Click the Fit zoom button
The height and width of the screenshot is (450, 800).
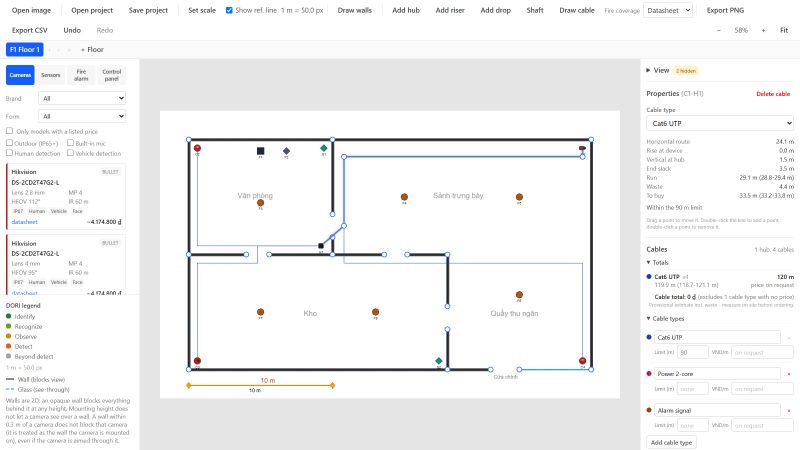pos(784,30)
